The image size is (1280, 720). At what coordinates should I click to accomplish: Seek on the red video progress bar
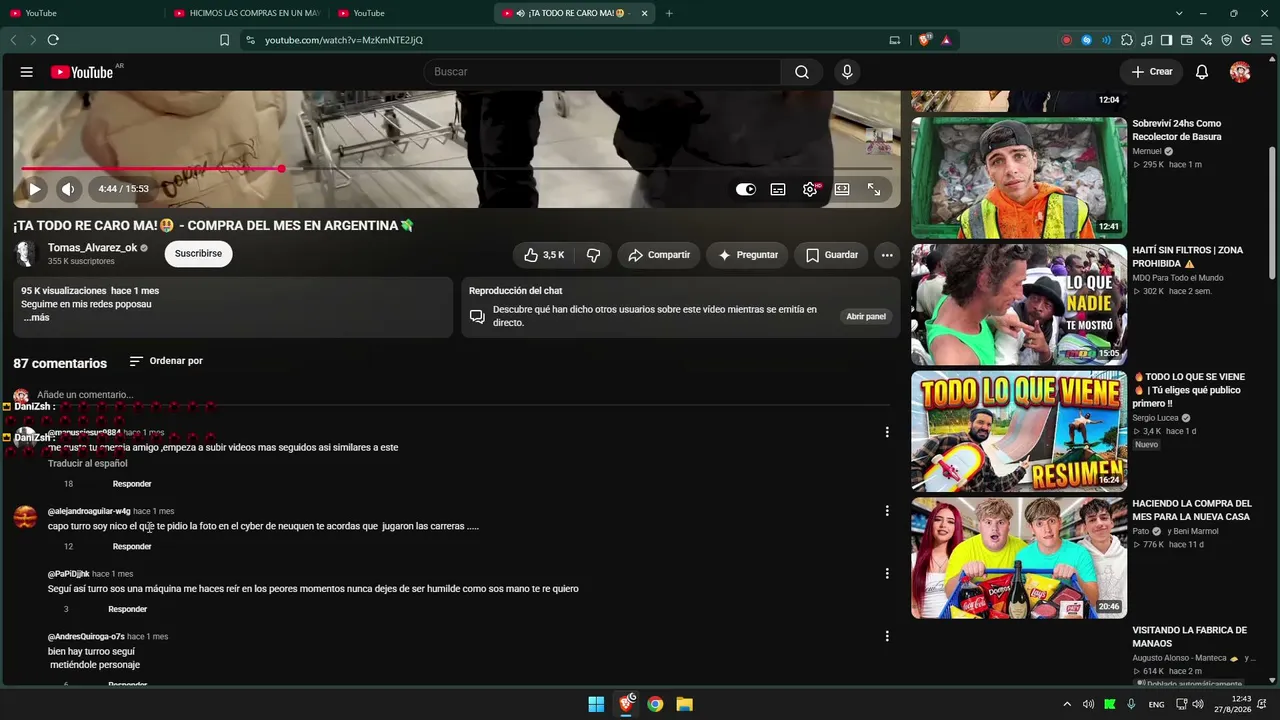[457, 168]
